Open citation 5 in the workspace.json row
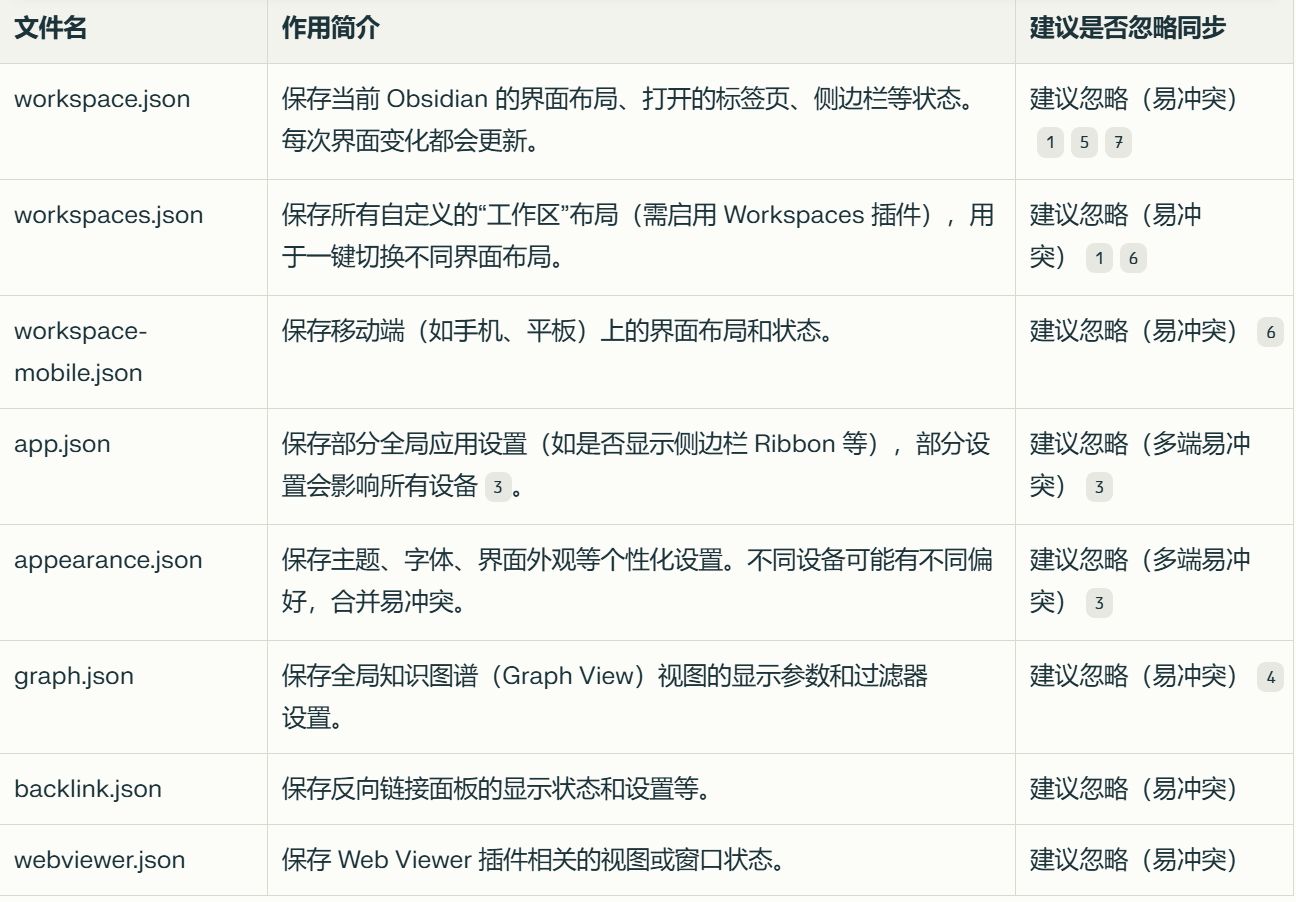The height and width of the screenshot is (902, 1296). (1084, 143)
